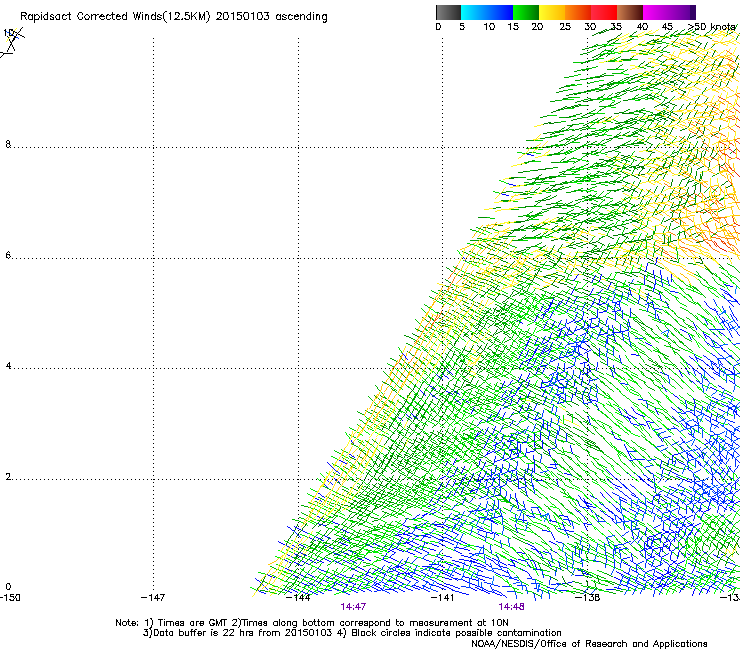
Task: Click the '45' label under the color bar
Action: coord(667,27)
